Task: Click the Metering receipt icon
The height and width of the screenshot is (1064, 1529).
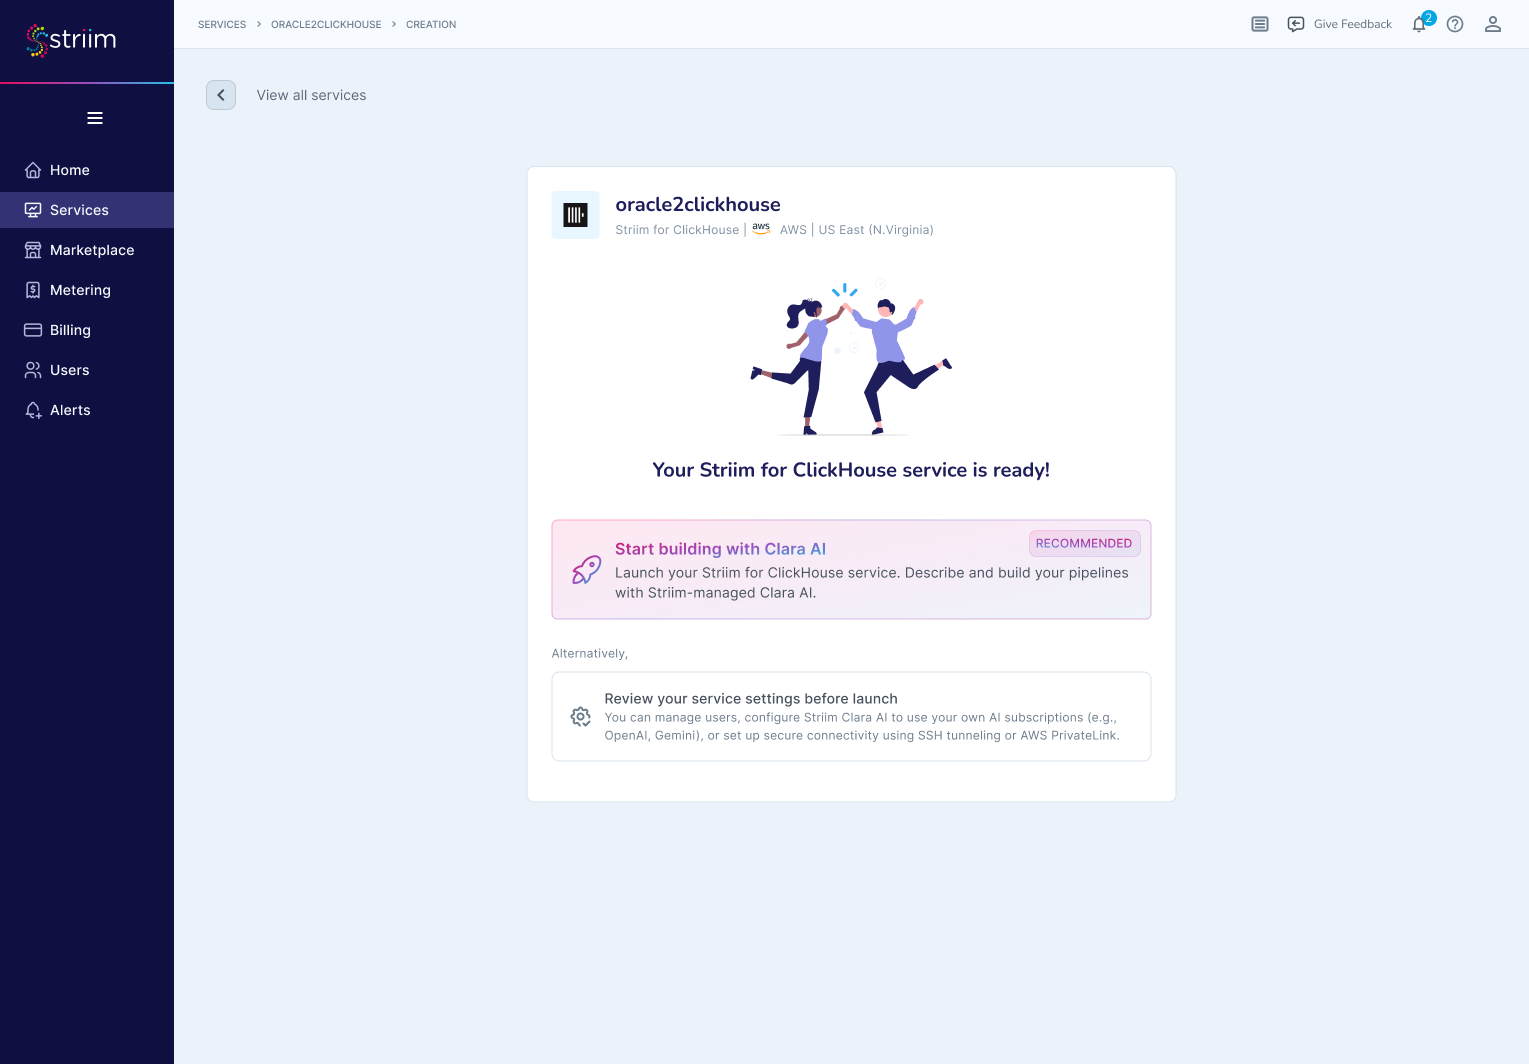Action: click(33, 290)
